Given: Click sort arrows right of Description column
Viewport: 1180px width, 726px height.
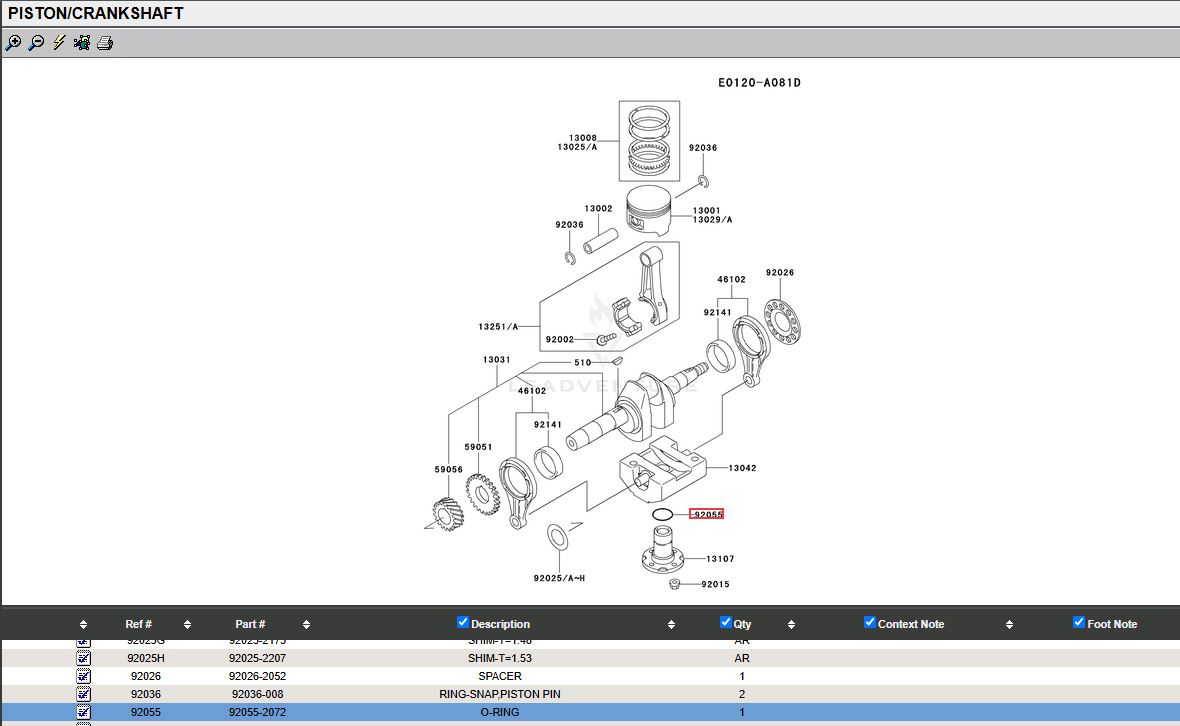Looking at the screenshot, I should pos(671,625).
